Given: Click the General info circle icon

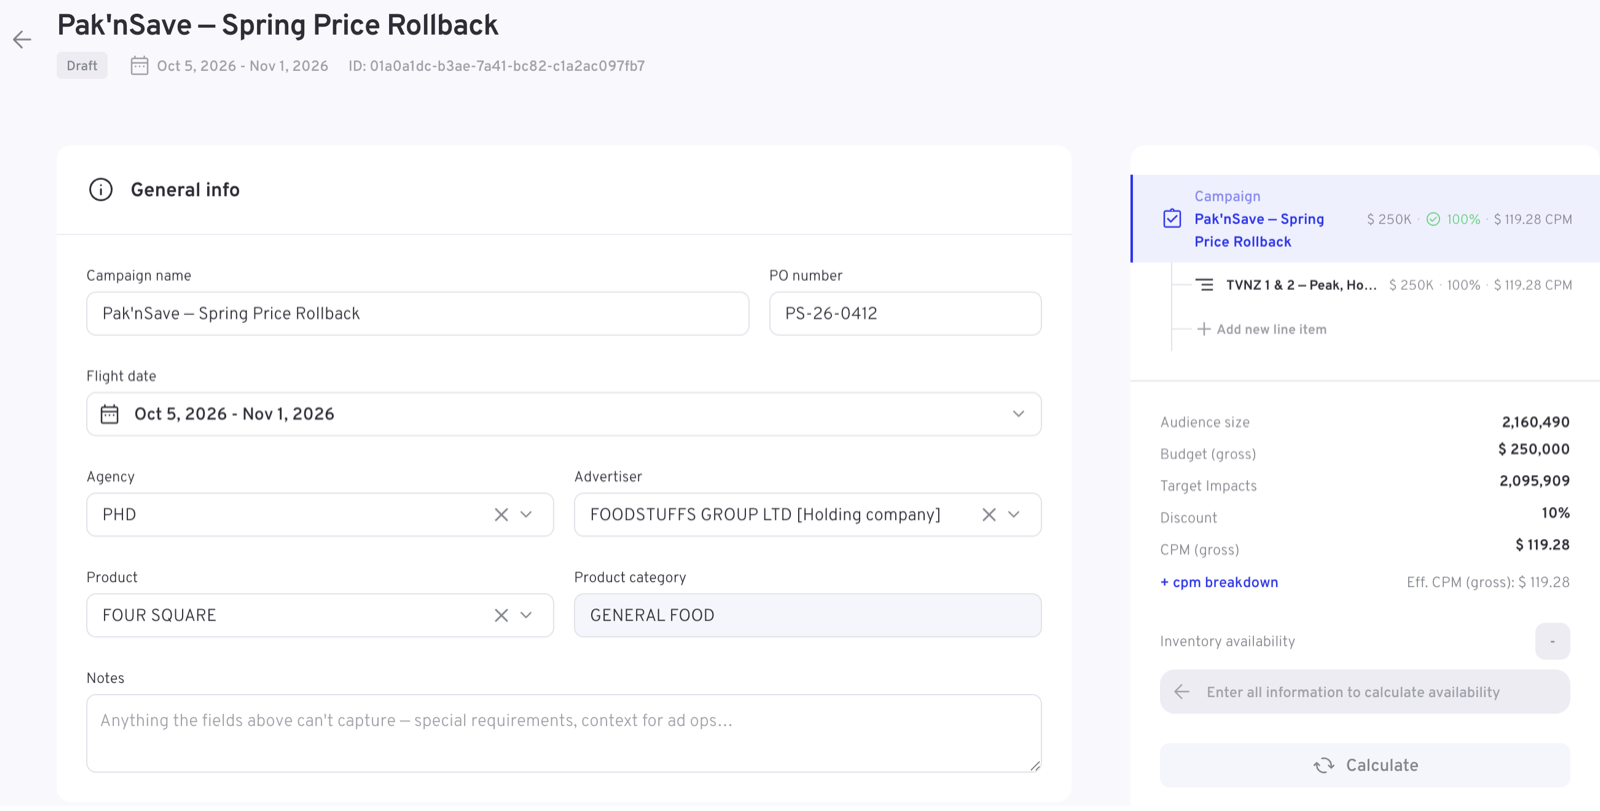Looking at the screenshot, I should (x=101, y=190).
